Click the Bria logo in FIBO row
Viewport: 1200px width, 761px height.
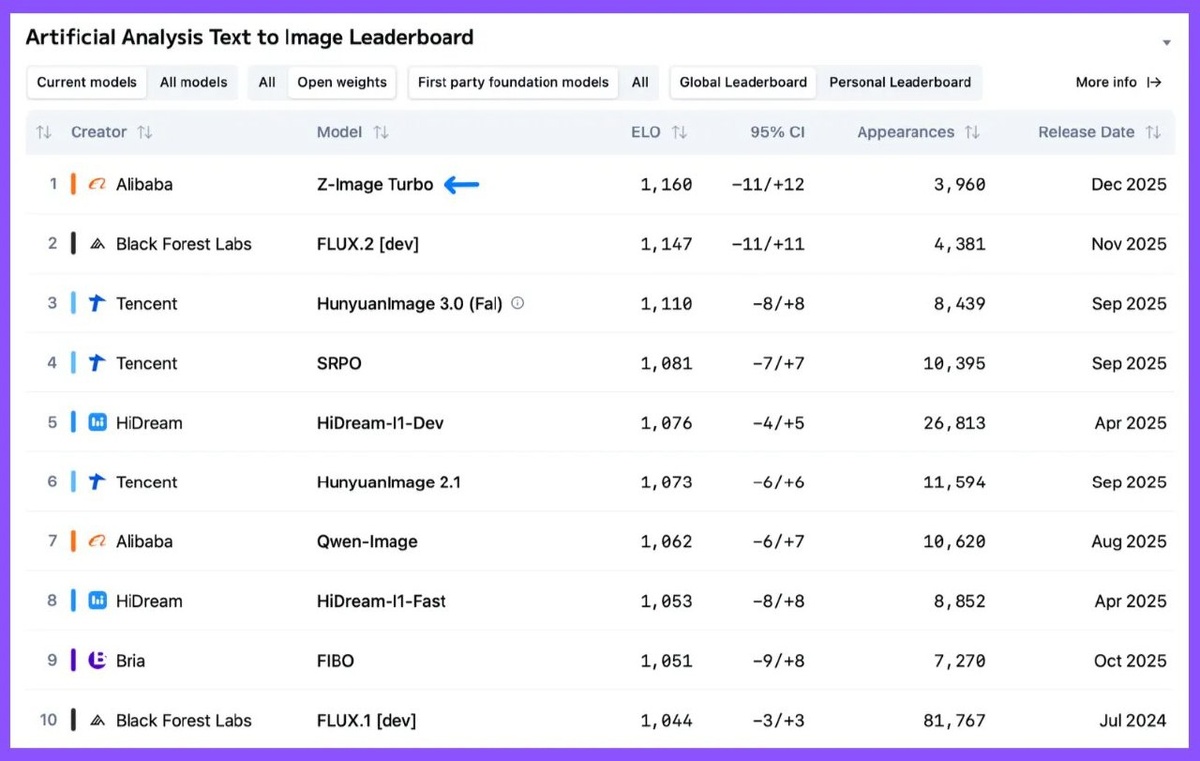pos(97,660)
